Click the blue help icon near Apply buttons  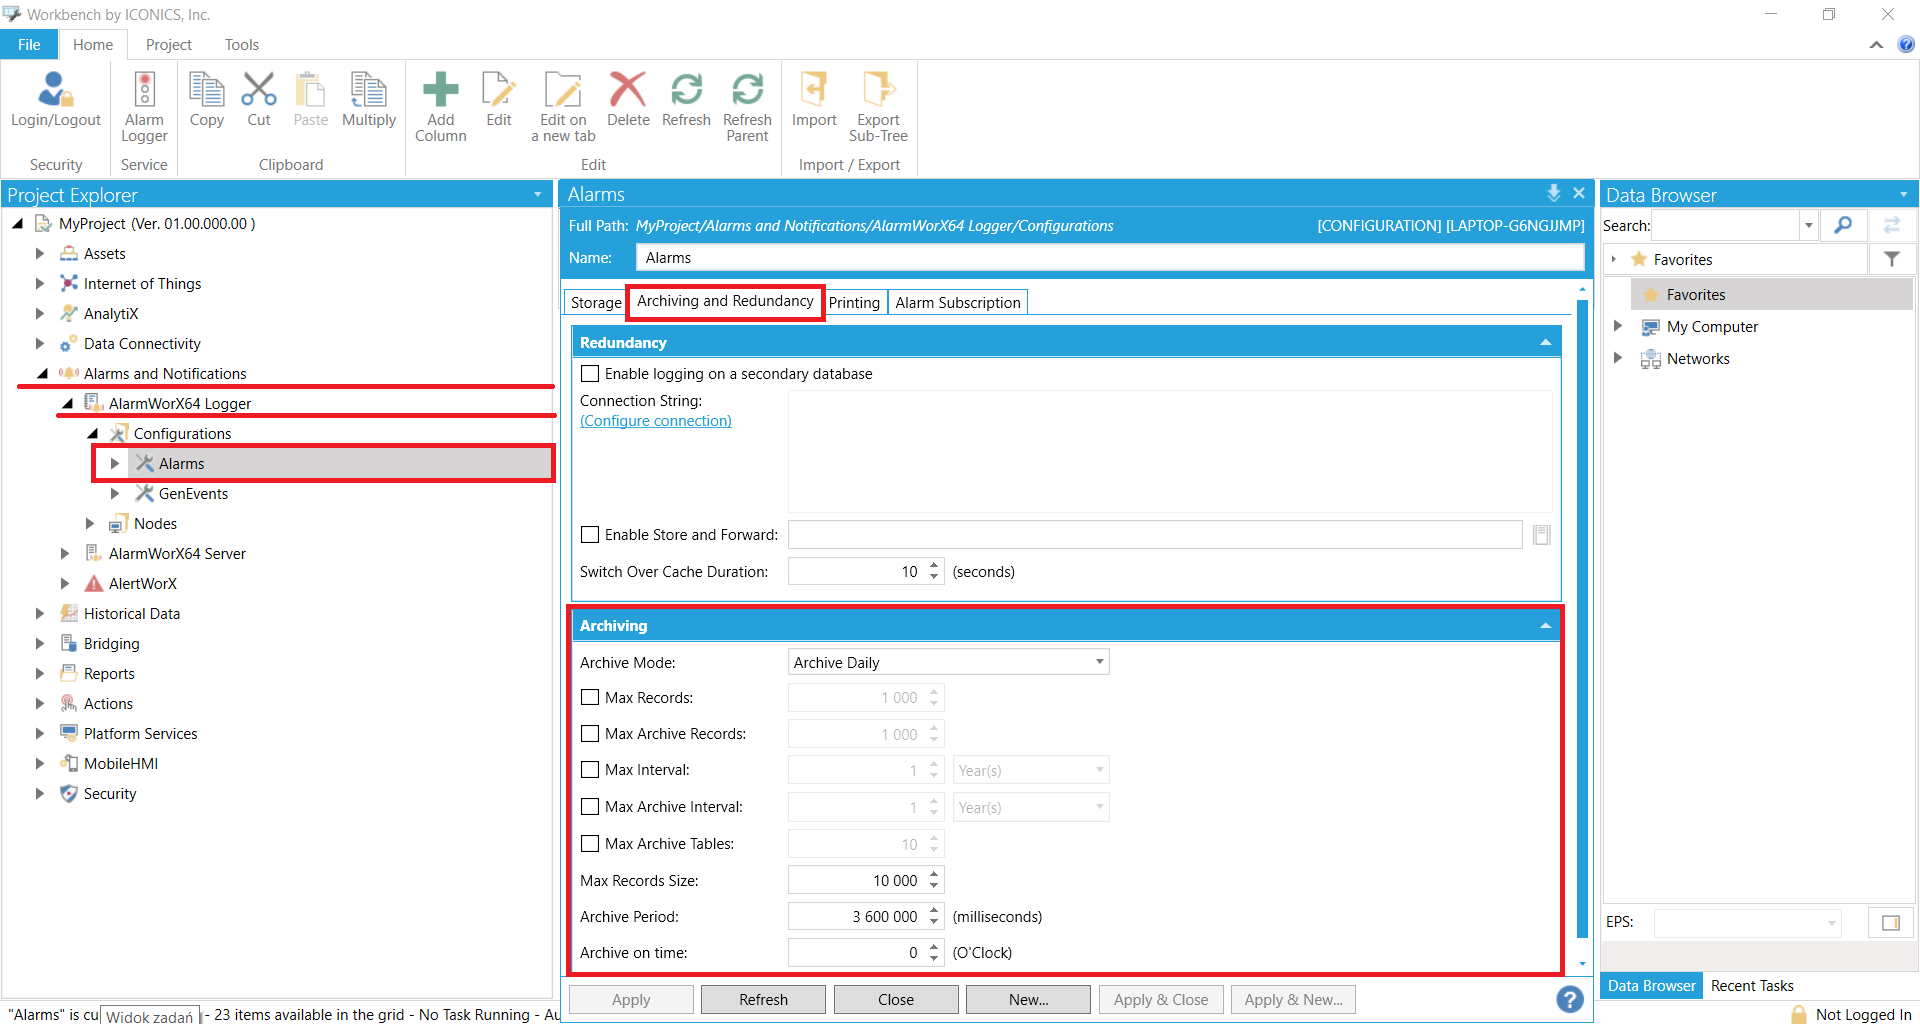[x=1570, y=999]
